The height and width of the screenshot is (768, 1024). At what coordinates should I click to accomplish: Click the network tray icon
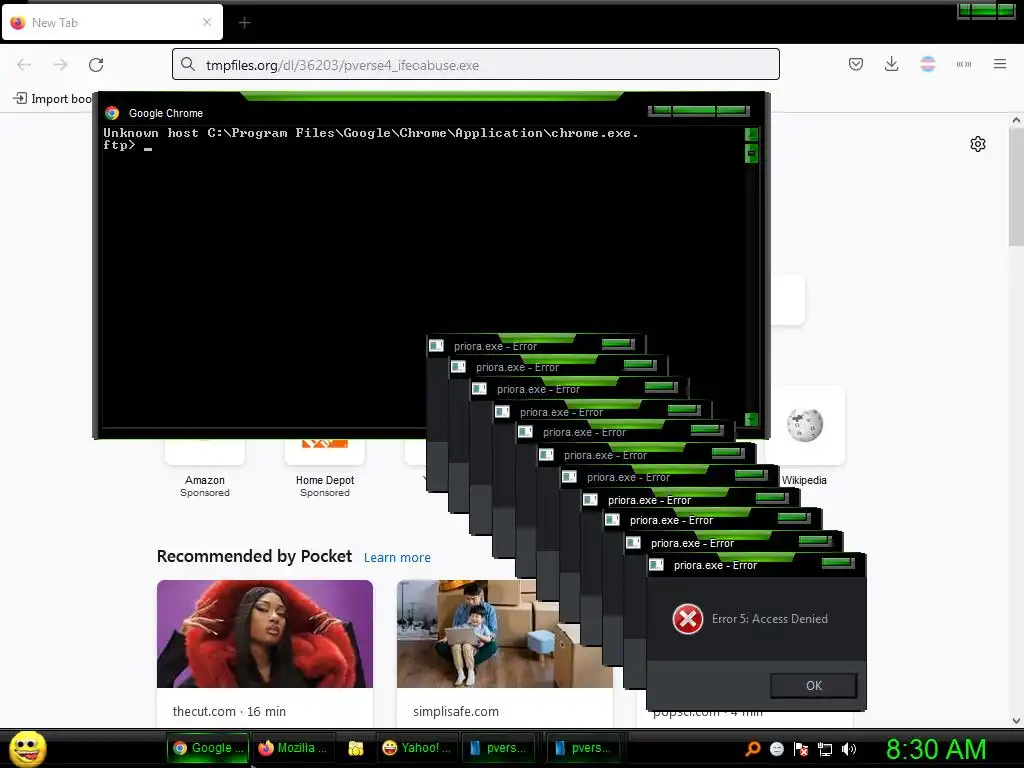coord(825,749)
